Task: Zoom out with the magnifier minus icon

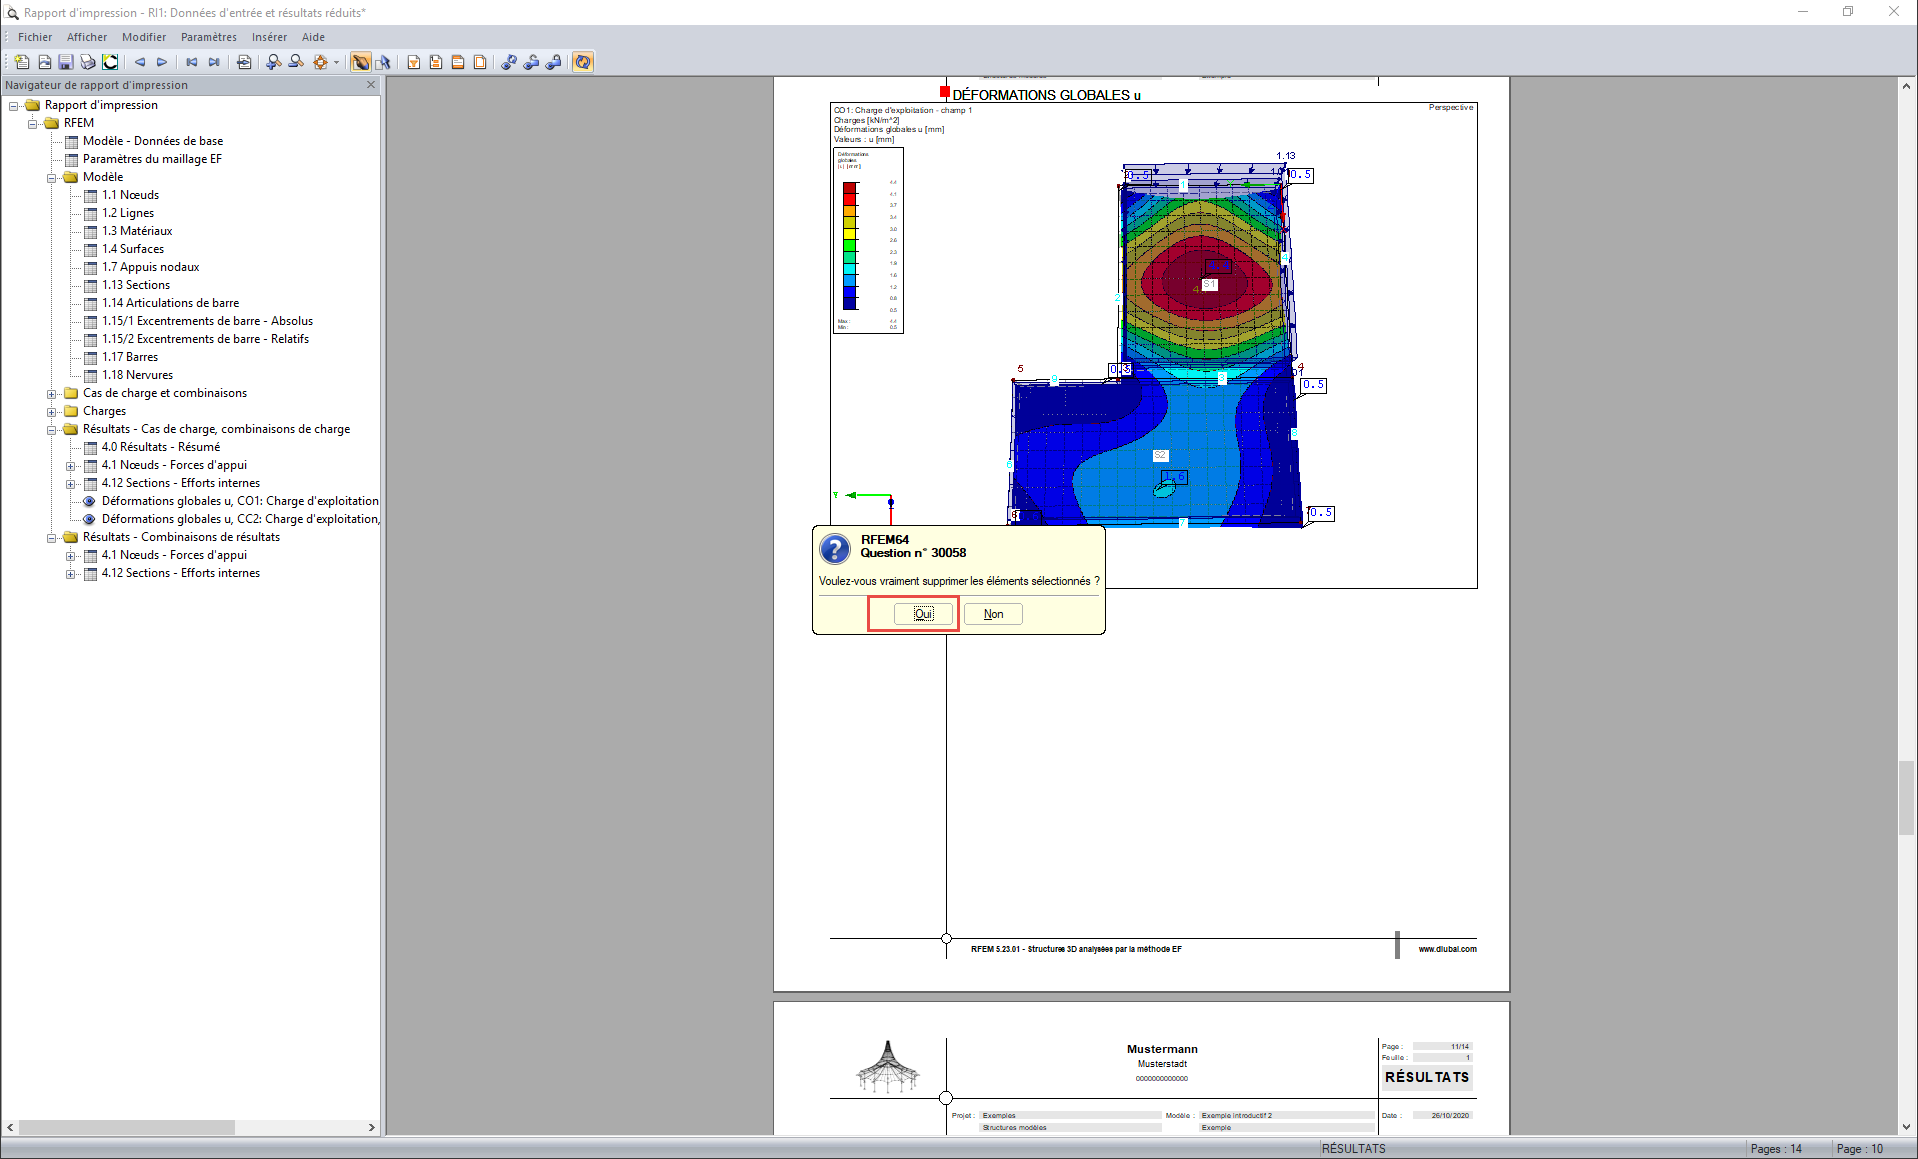Action: point(296,62)
